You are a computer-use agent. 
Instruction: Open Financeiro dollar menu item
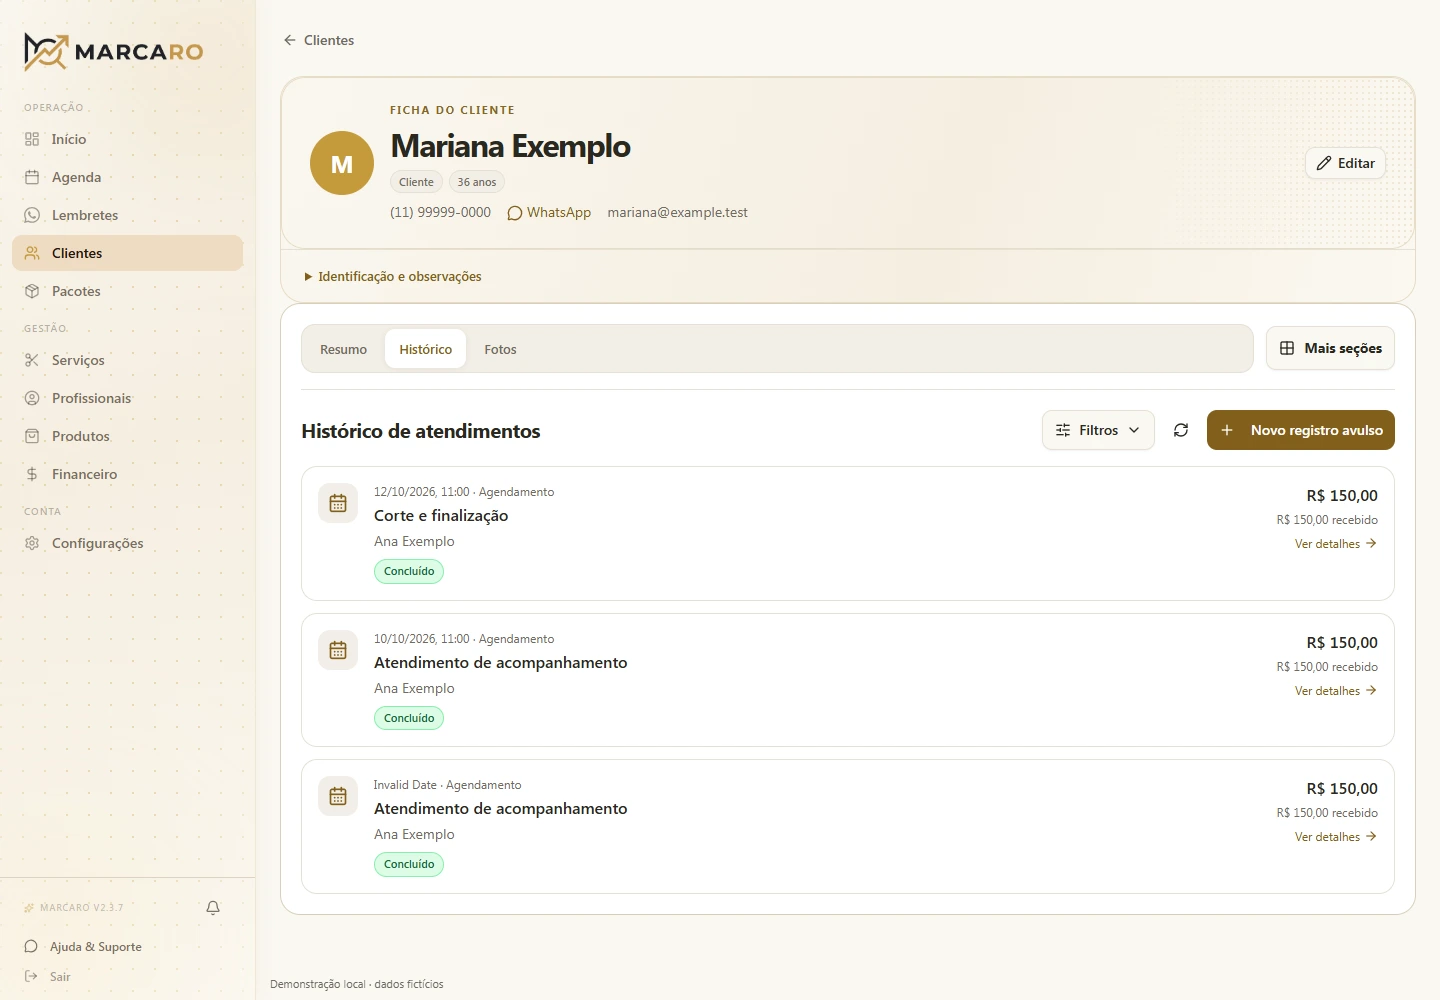click(x=127, y=474)
